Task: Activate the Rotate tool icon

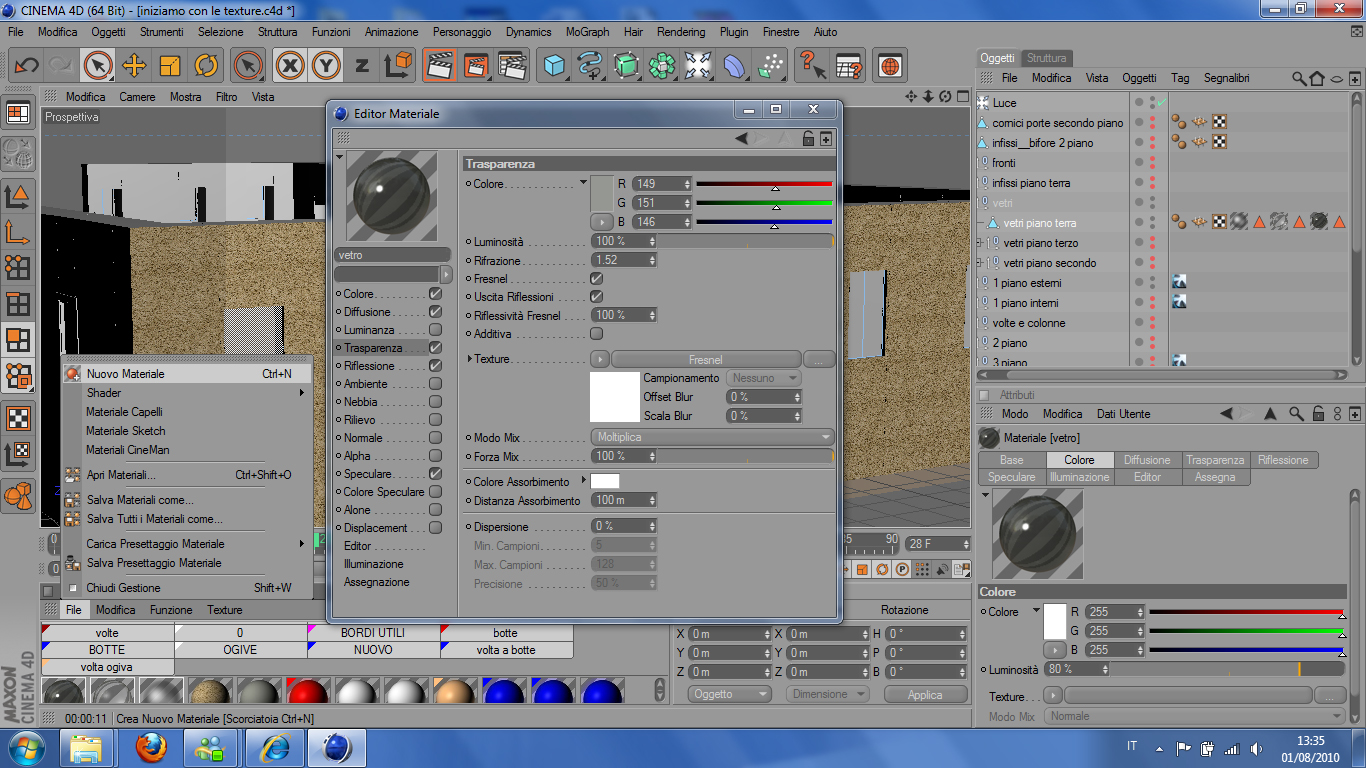Action: pyautogui.click(x=206, y=66)
